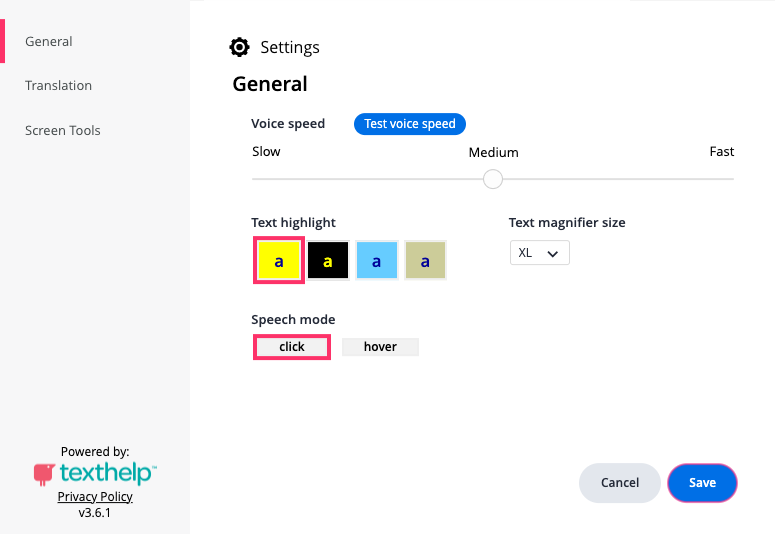Switch to the Translation tab

tap(59, 86)
